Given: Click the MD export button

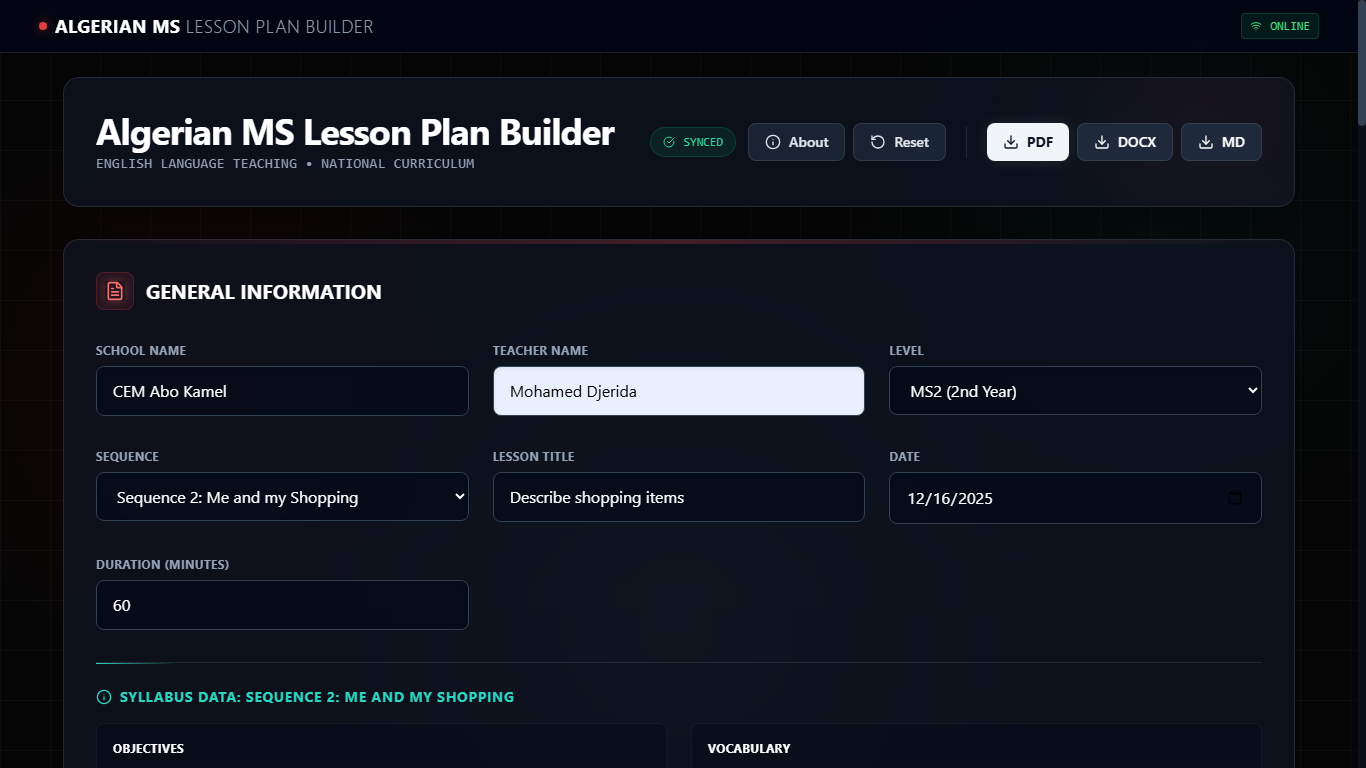Looking at the screenshot, I should pyautogui.click(x=1221, y=142).
